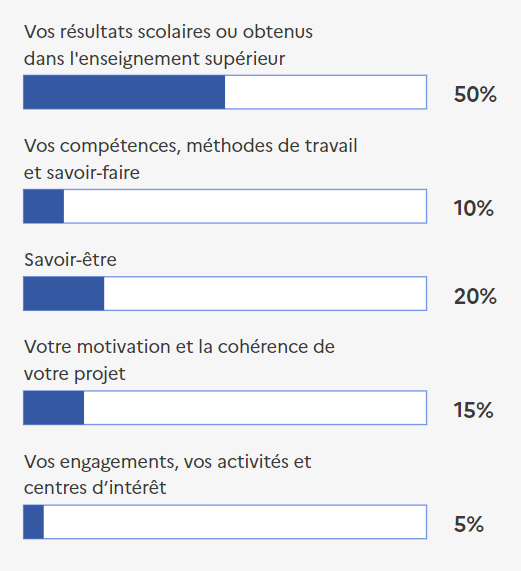Image resolution: width=521 pixels, height=571 pixels.
Task: Click the 20% percentage value
Action: (x=475, y=296)
